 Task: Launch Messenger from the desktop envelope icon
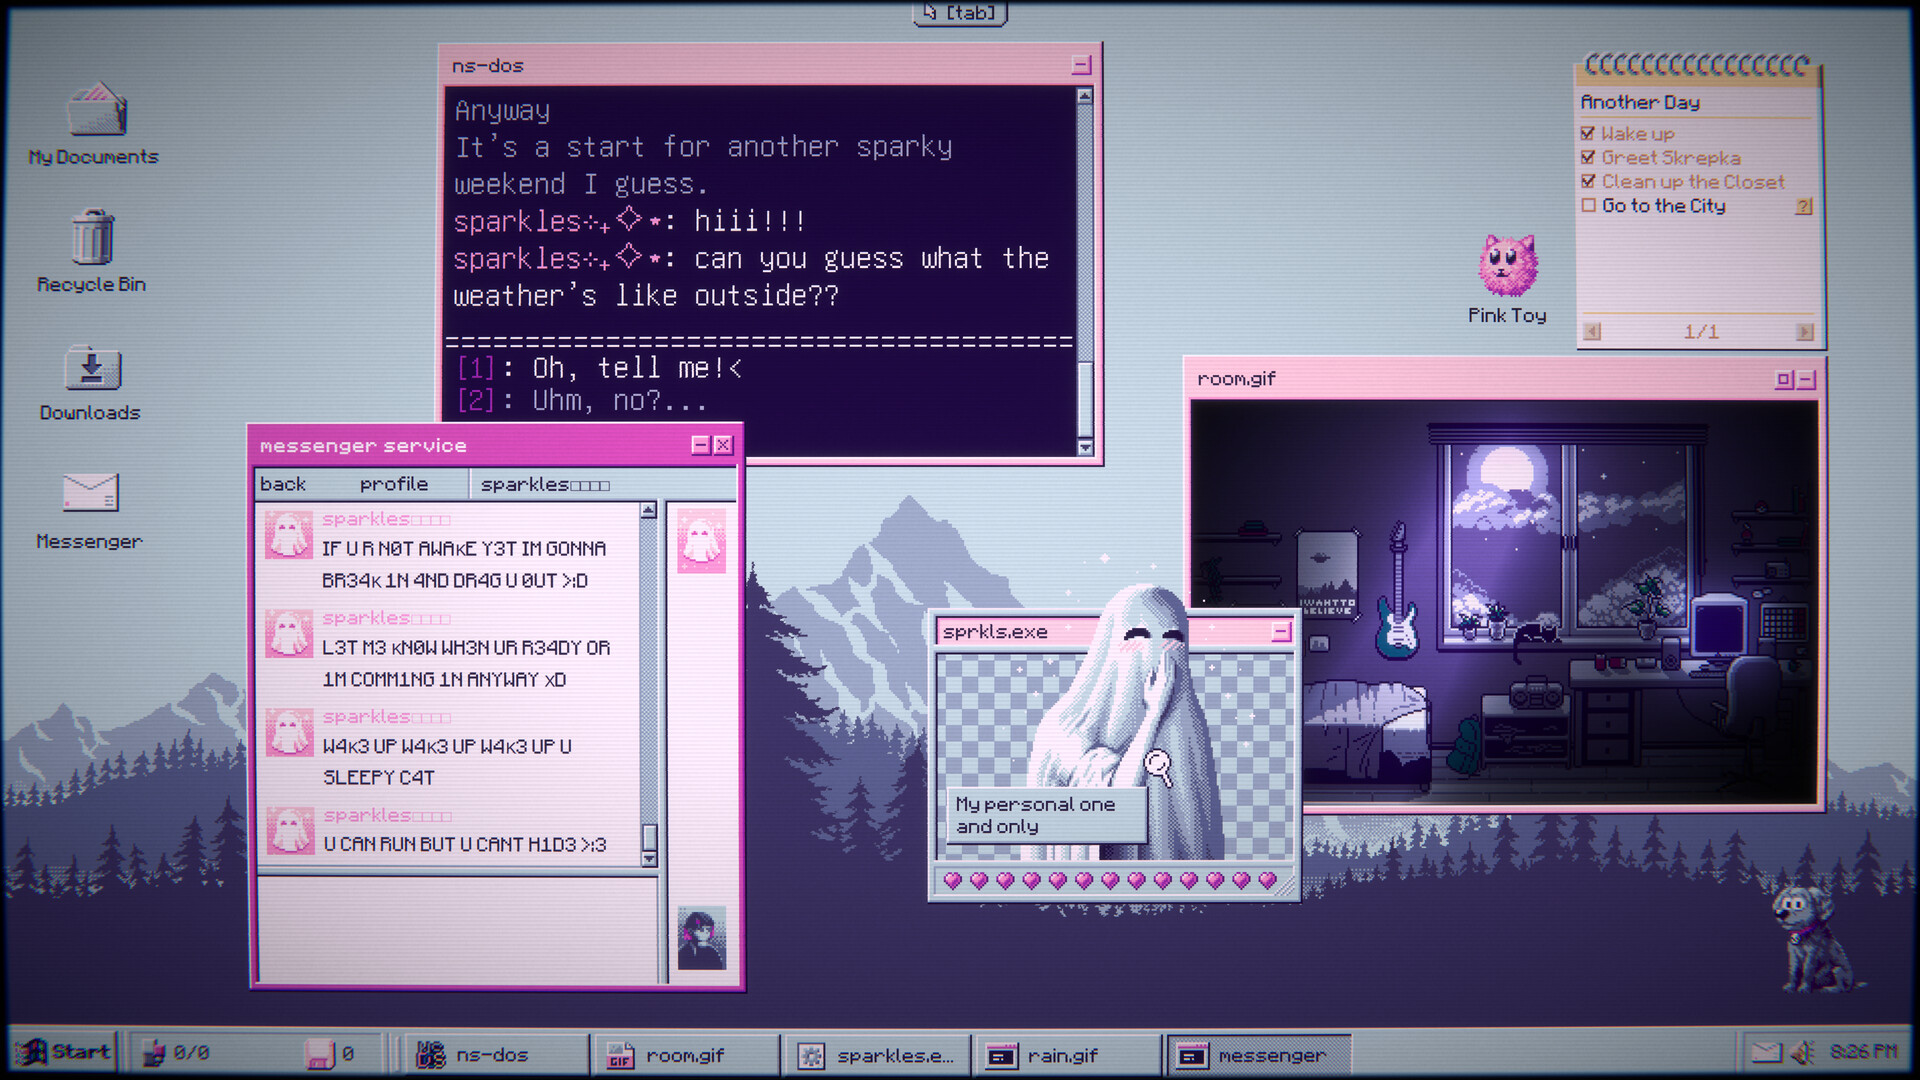90,494
